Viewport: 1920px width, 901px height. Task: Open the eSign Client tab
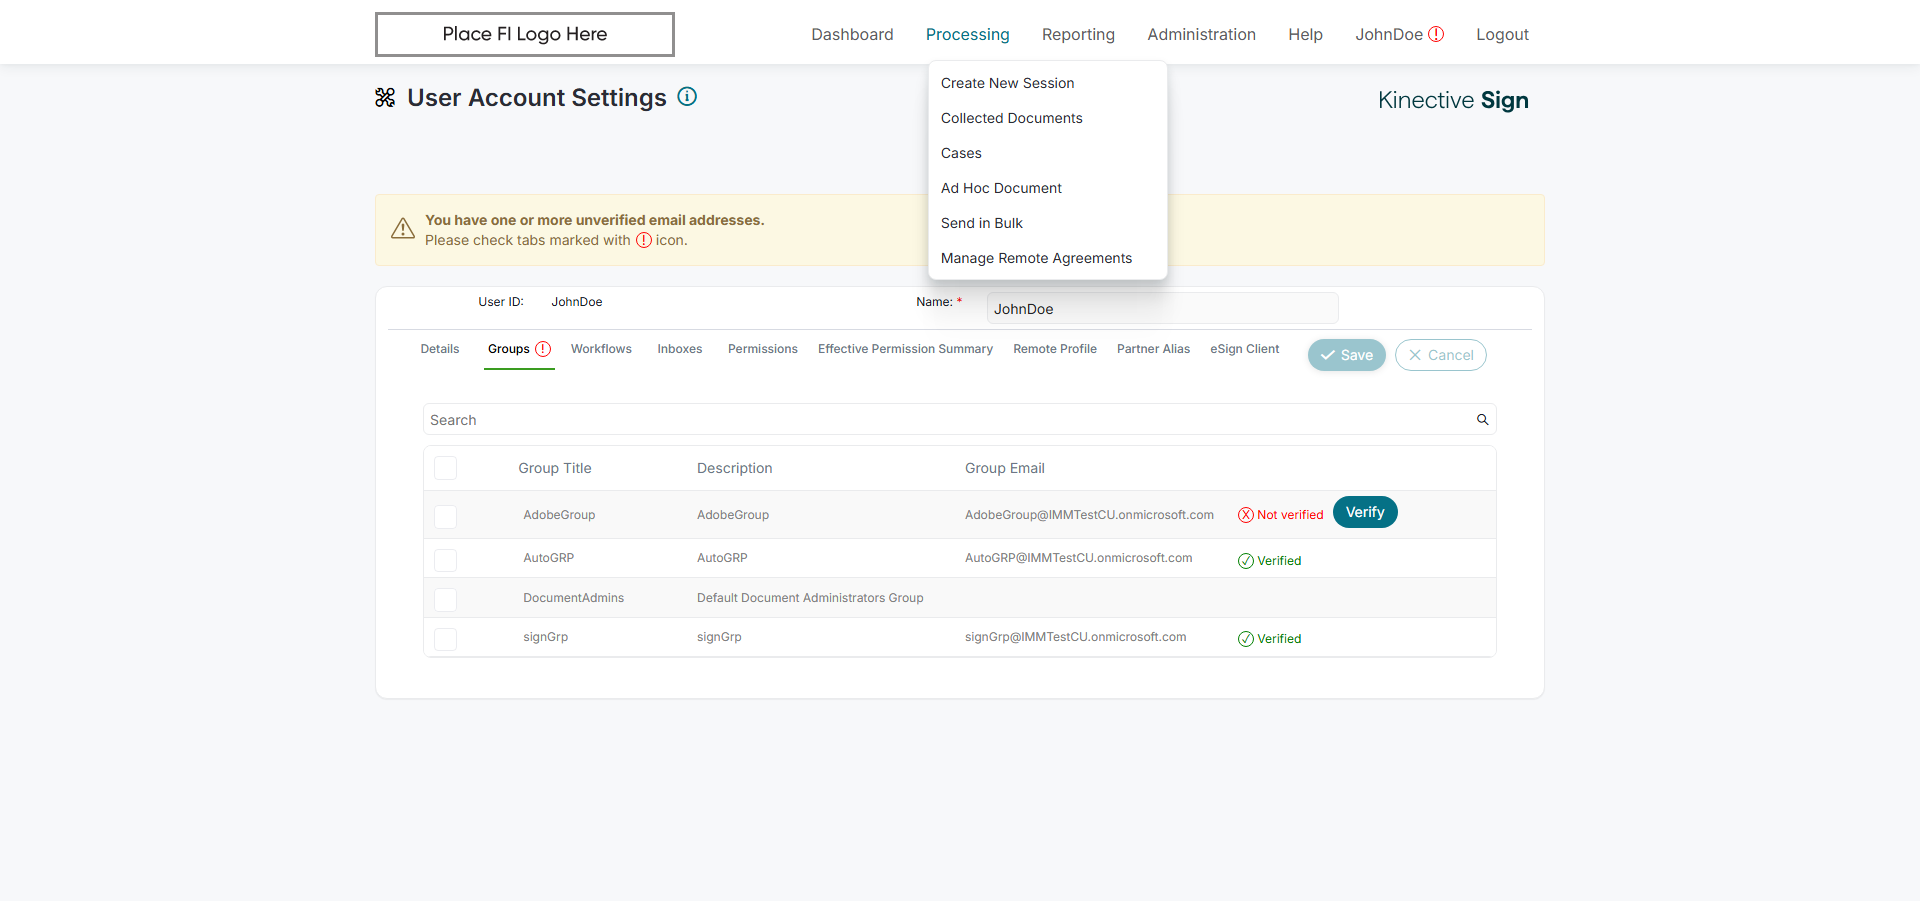1245,349
